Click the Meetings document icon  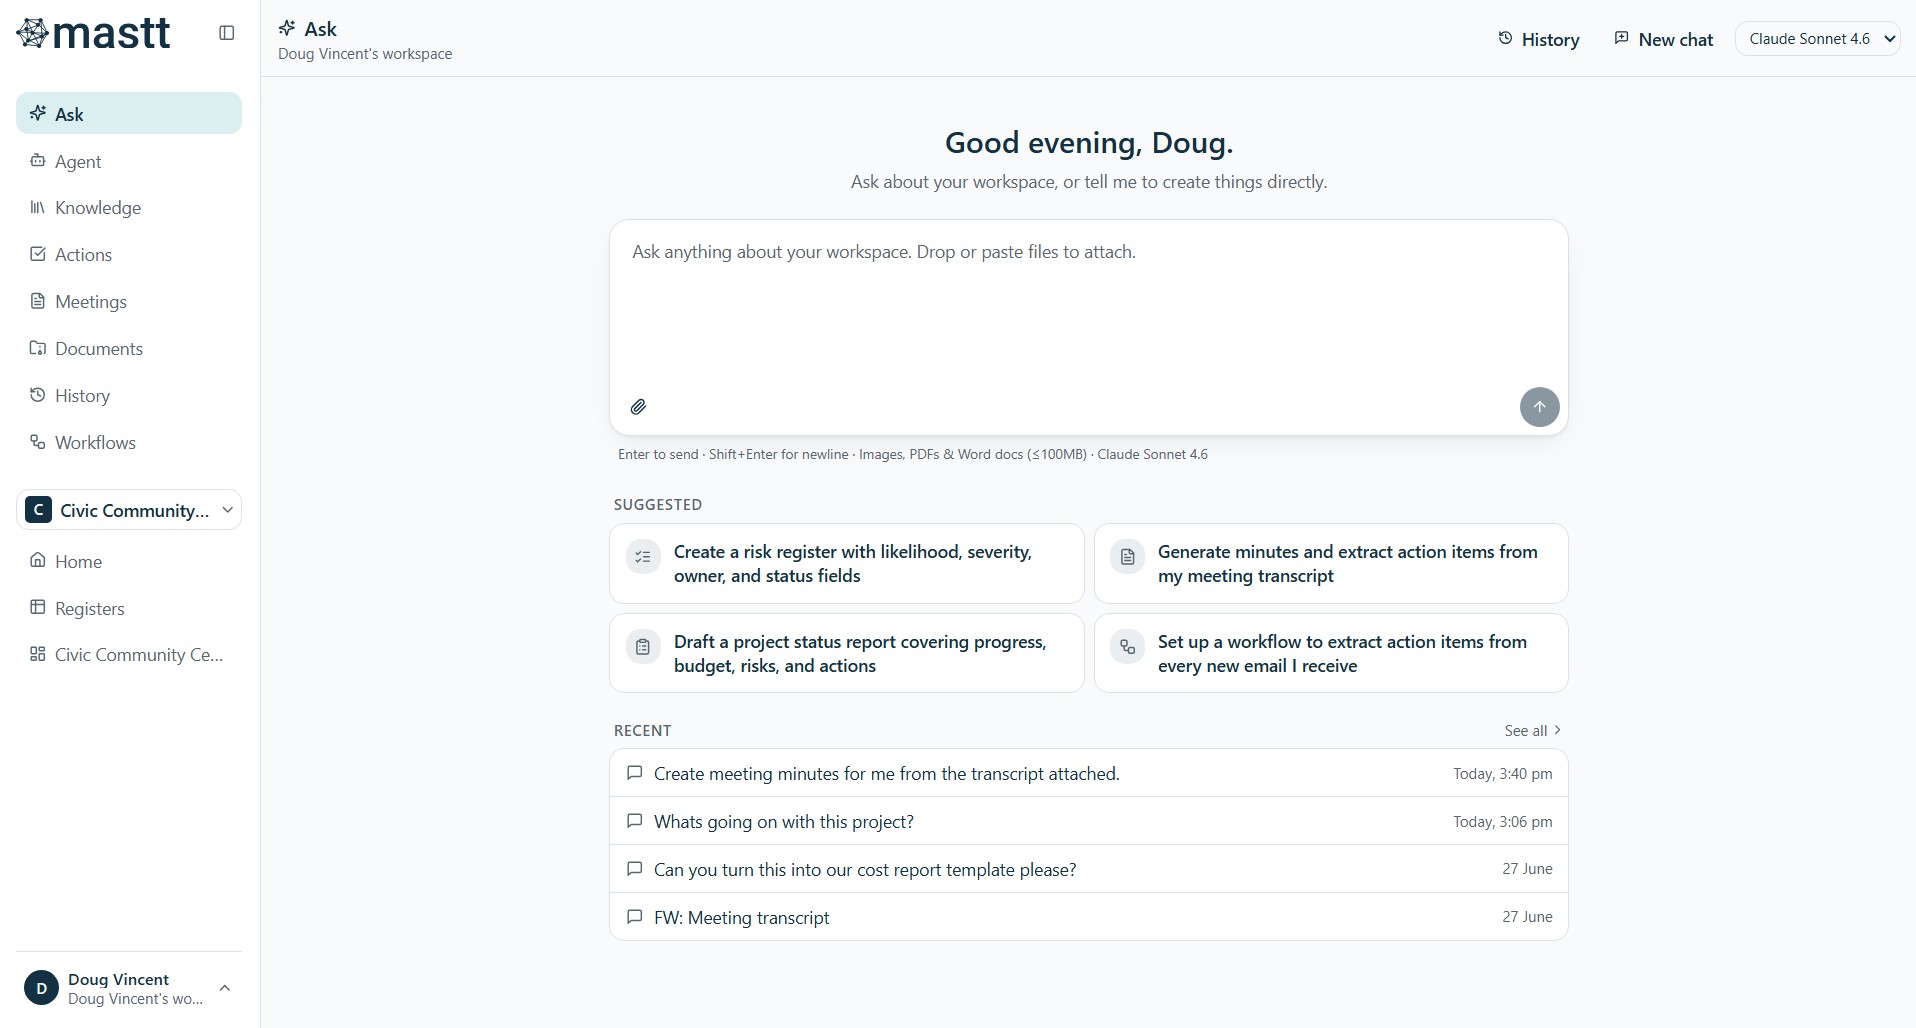(38, 301)
